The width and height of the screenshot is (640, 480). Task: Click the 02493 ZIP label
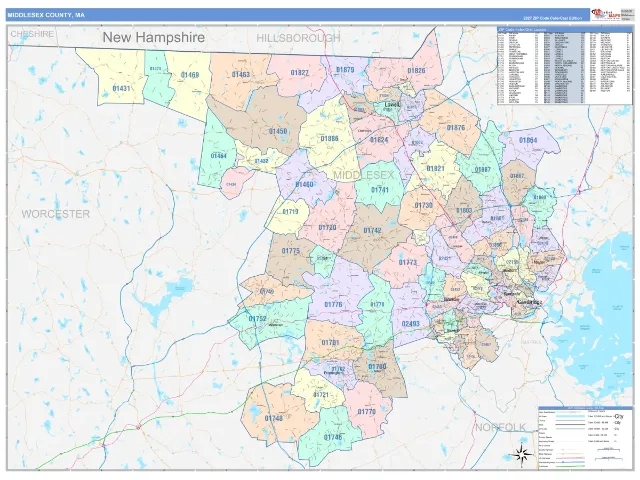pyautogui.click(x=411, y=324)
